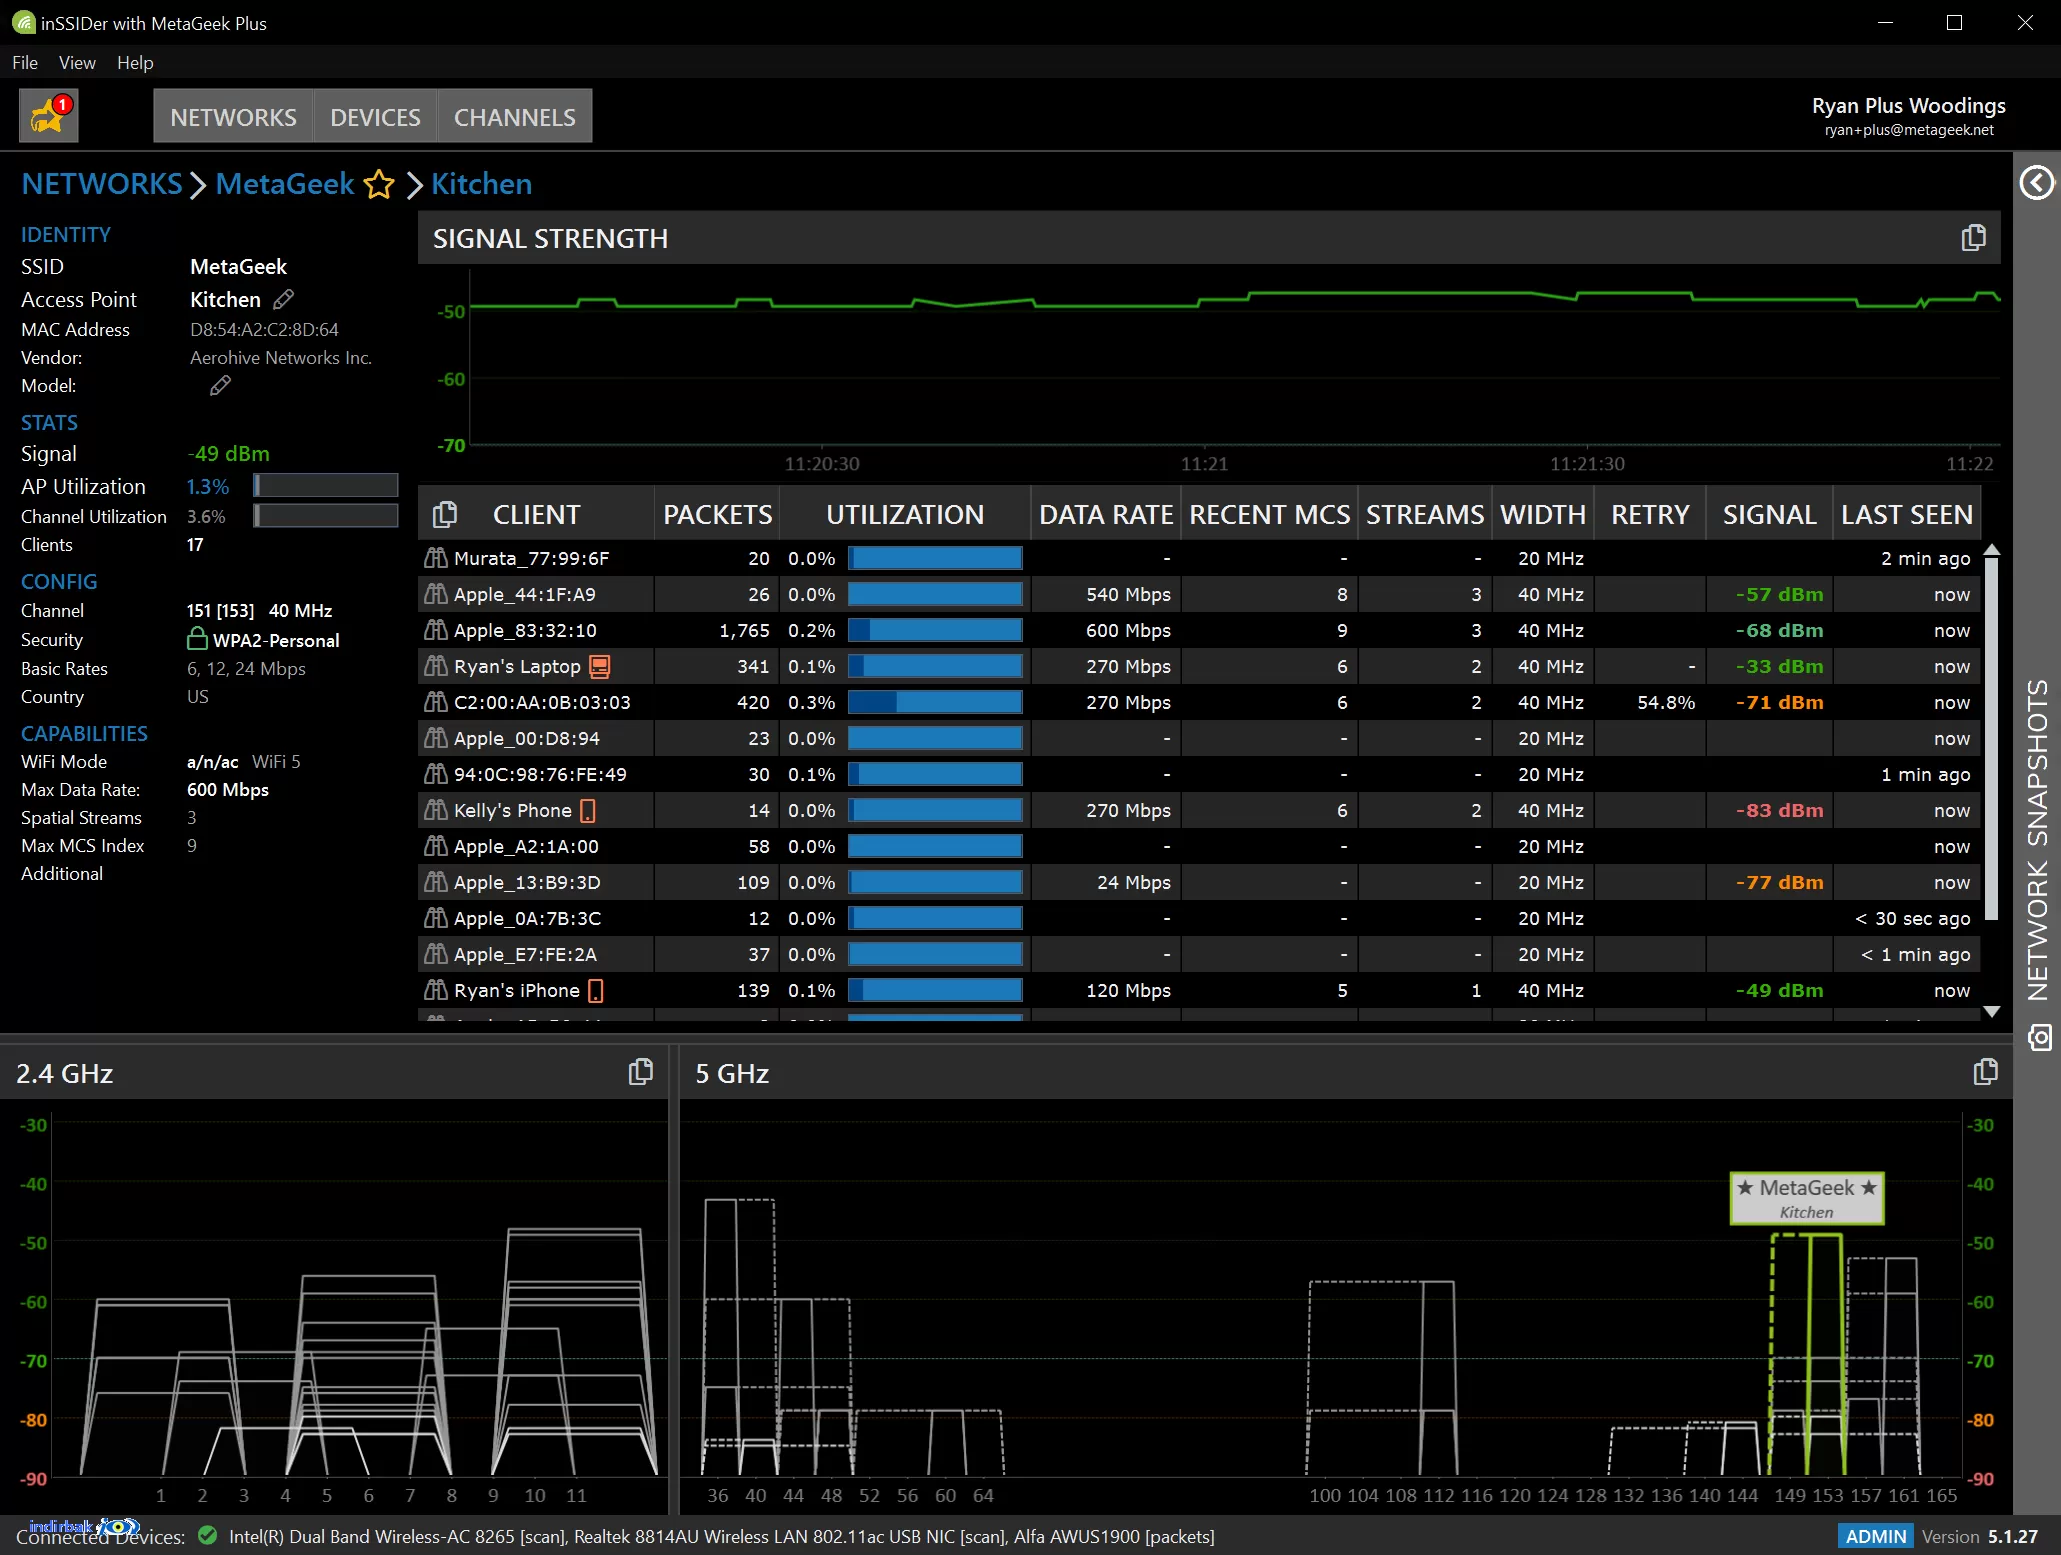The width and height of the screenshot is (2061, 1555).
Task: Click binoculars icon for Apple_E7:FE:2A
Action: point(435,954)
